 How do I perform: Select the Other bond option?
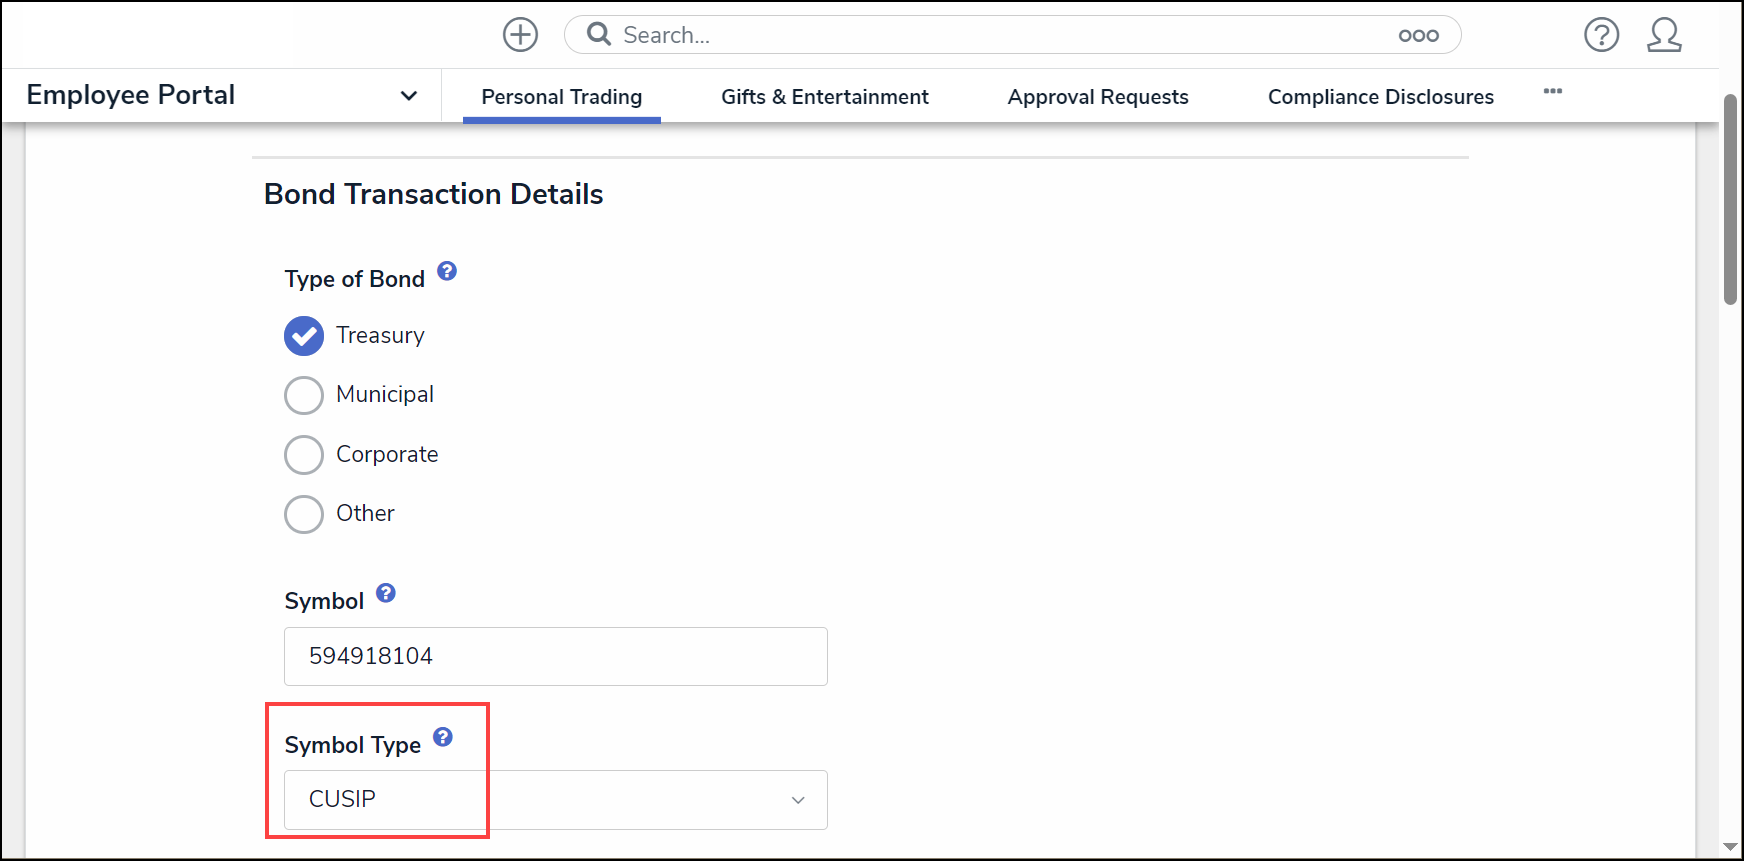[x=304, y=514]
